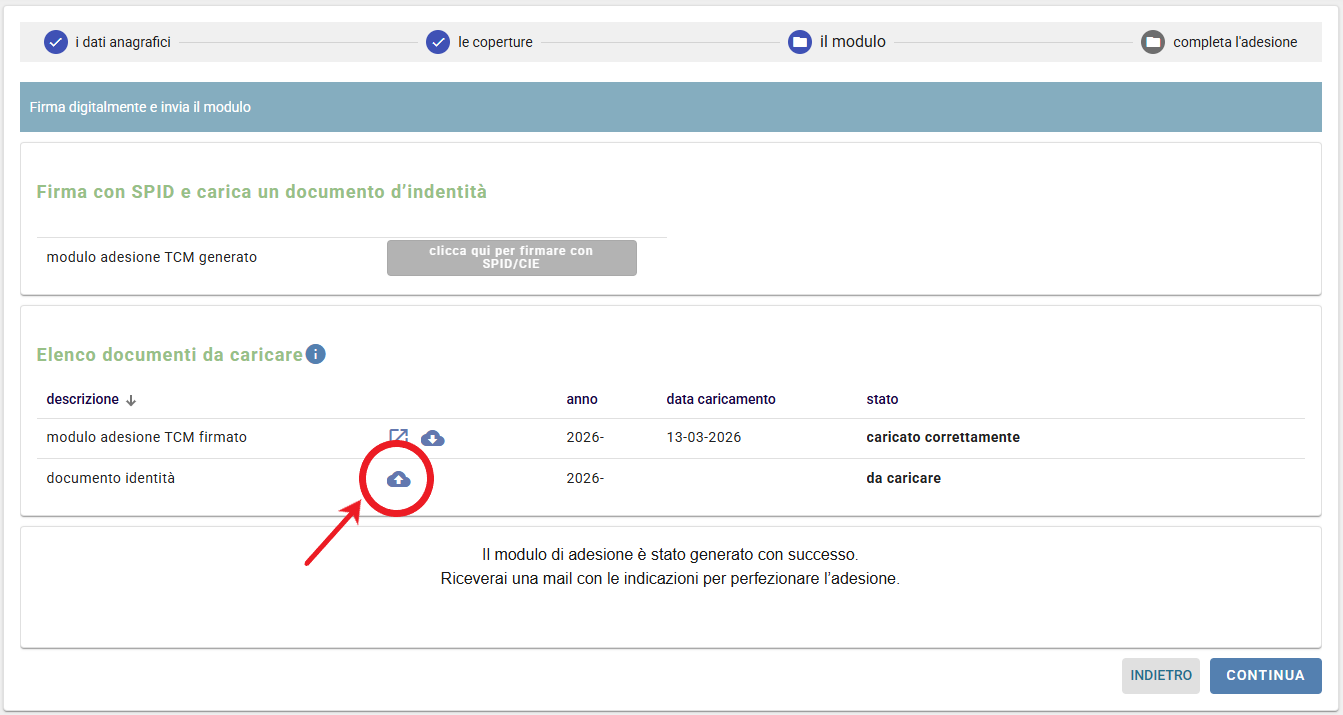
Task: Toggle the sort arrow beside descrizione
Action: (x=131, y=400)
